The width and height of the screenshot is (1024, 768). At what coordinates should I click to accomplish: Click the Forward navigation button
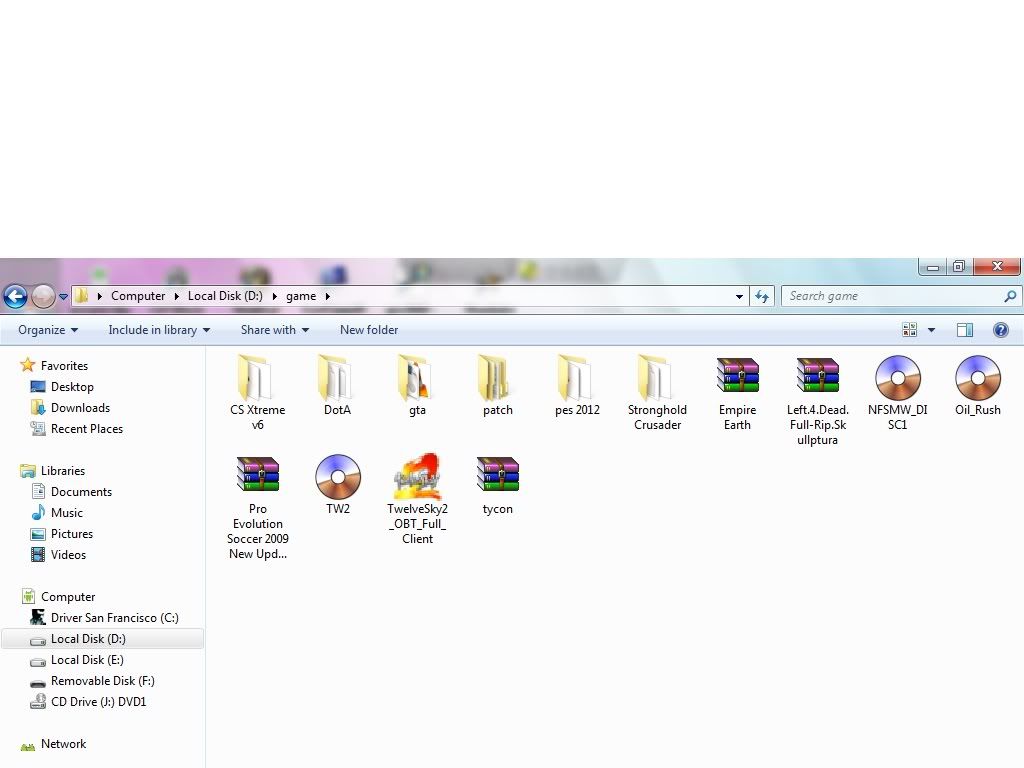coord(43,296)
